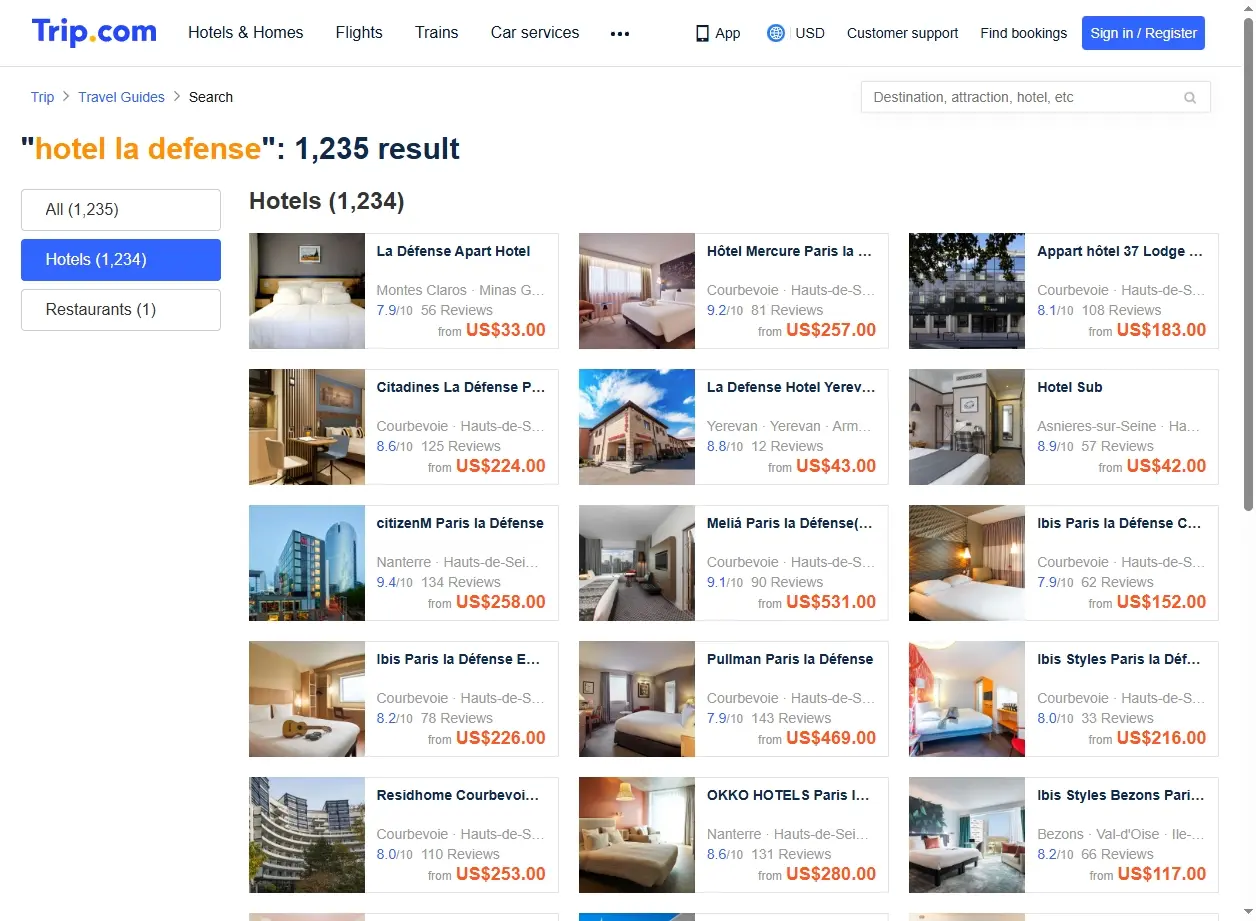Click Residhome Courbevoi... title

pyautogui.click(x=457, y=795)
